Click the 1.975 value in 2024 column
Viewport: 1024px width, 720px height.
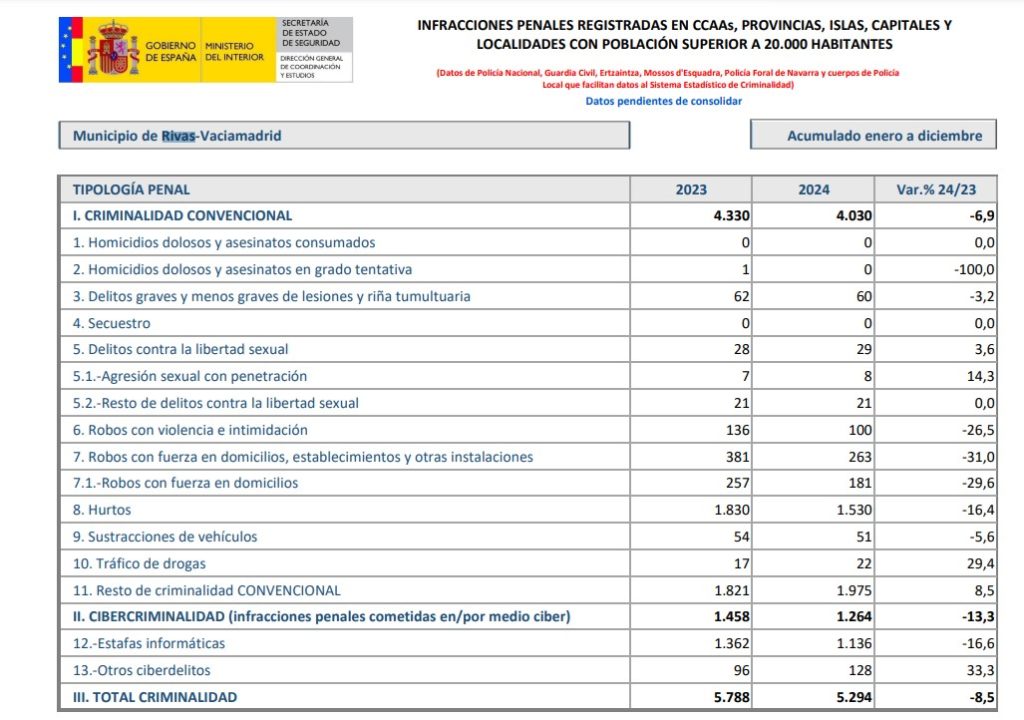click(x=854, y=590)
